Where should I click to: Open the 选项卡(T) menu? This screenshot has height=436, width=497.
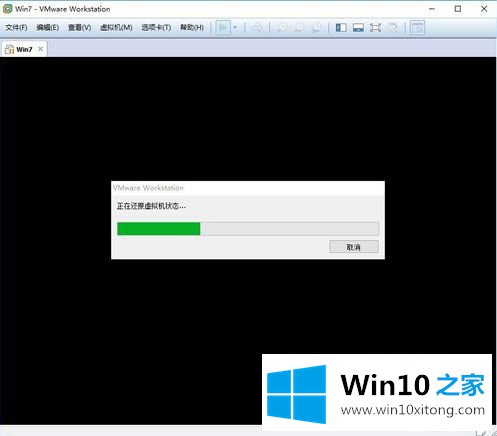point(156,28)
